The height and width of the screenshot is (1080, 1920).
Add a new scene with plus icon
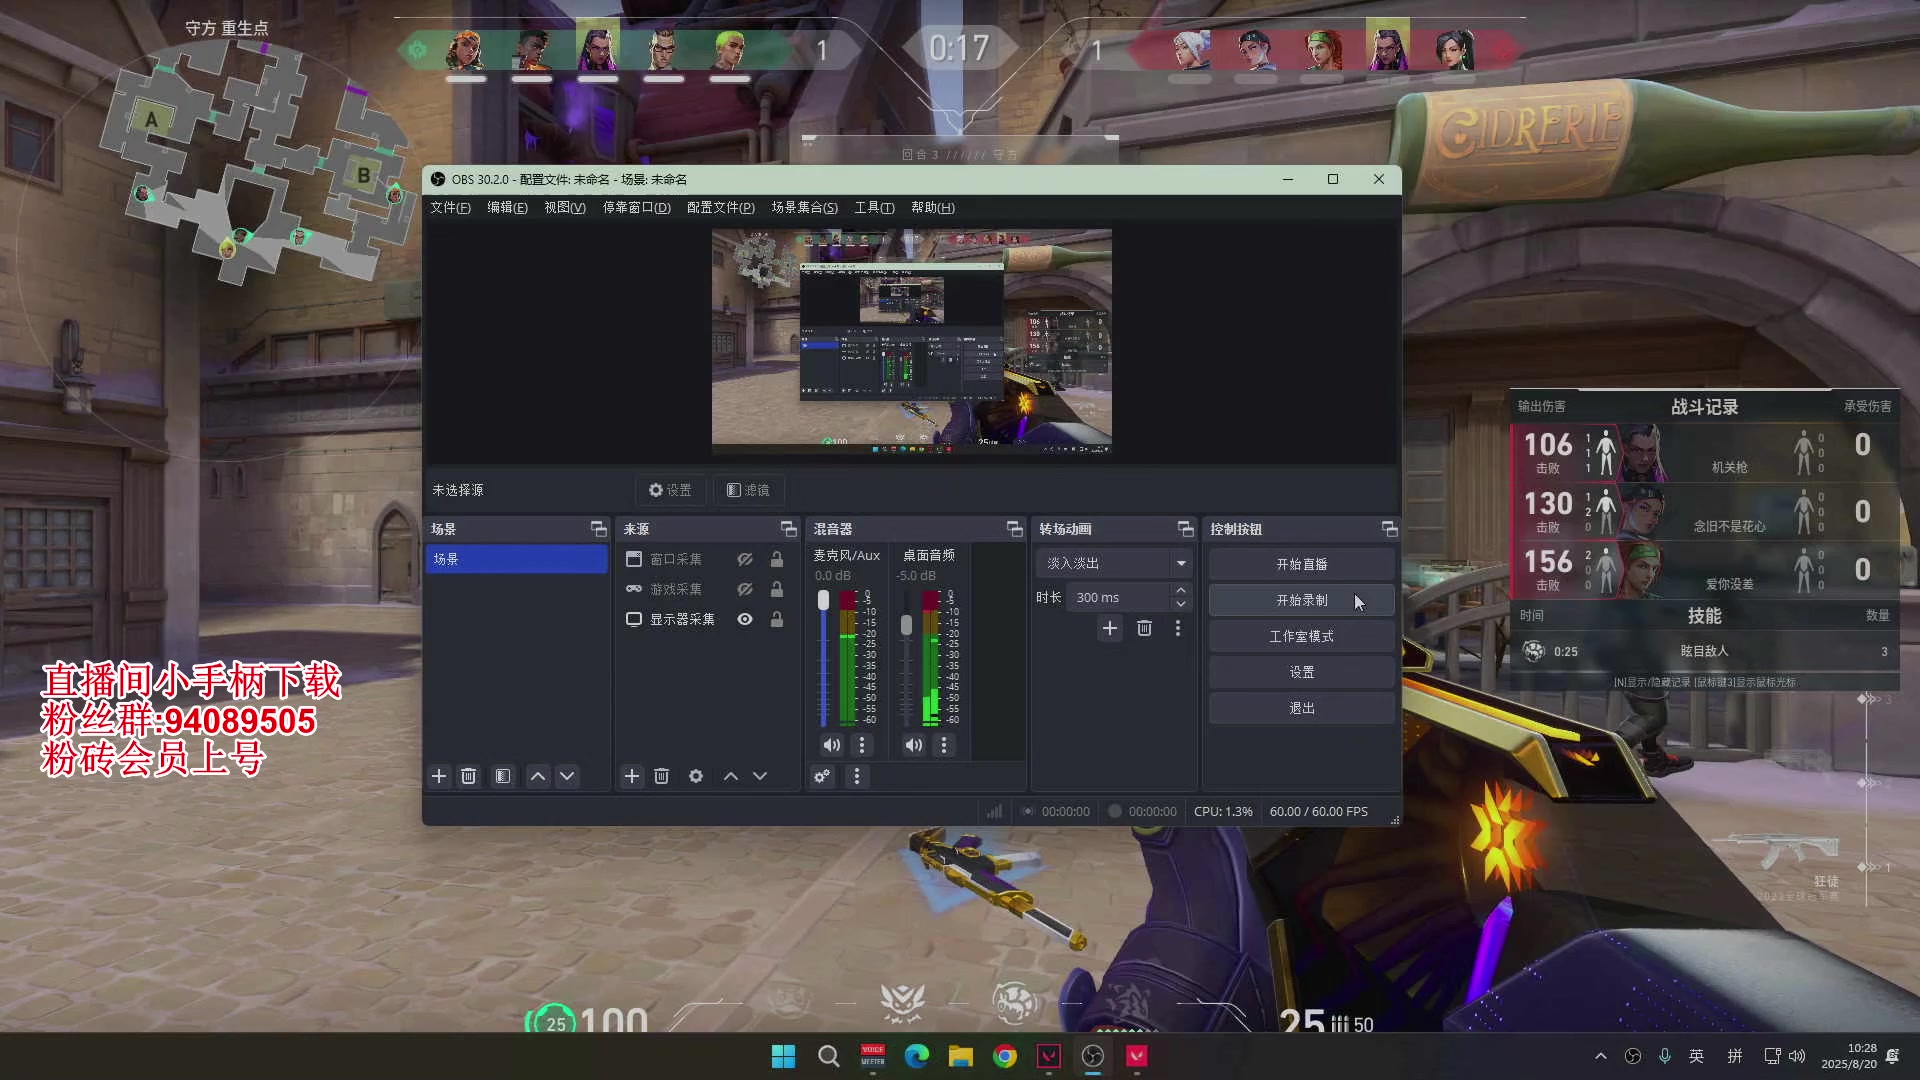pos(438,776)
